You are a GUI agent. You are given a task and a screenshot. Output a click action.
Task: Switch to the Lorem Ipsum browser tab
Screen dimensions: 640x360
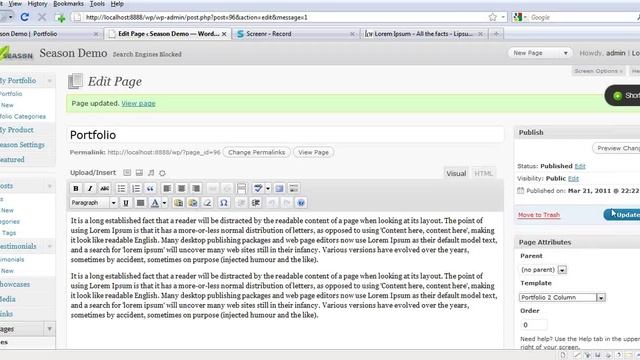point(424,34)
